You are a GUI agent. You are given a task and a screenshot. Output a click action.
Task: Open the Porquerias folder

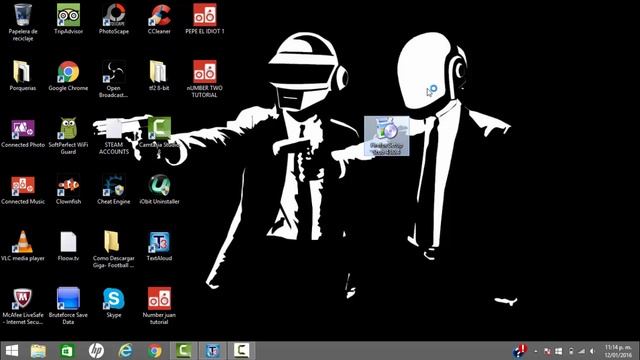pyautogui.click(x=23, y=76)
